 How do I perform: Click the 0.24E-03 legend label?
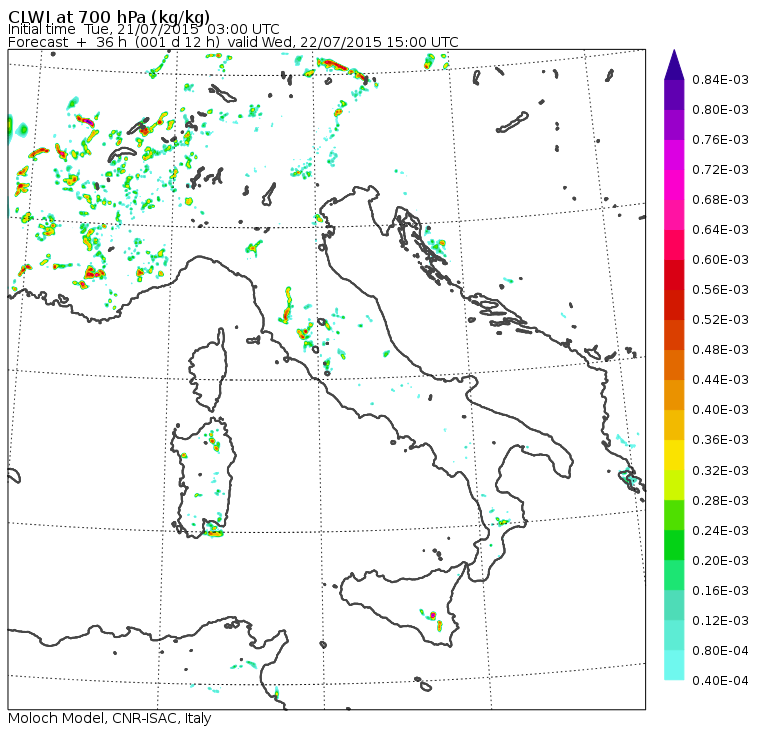[x=720, y=531]
